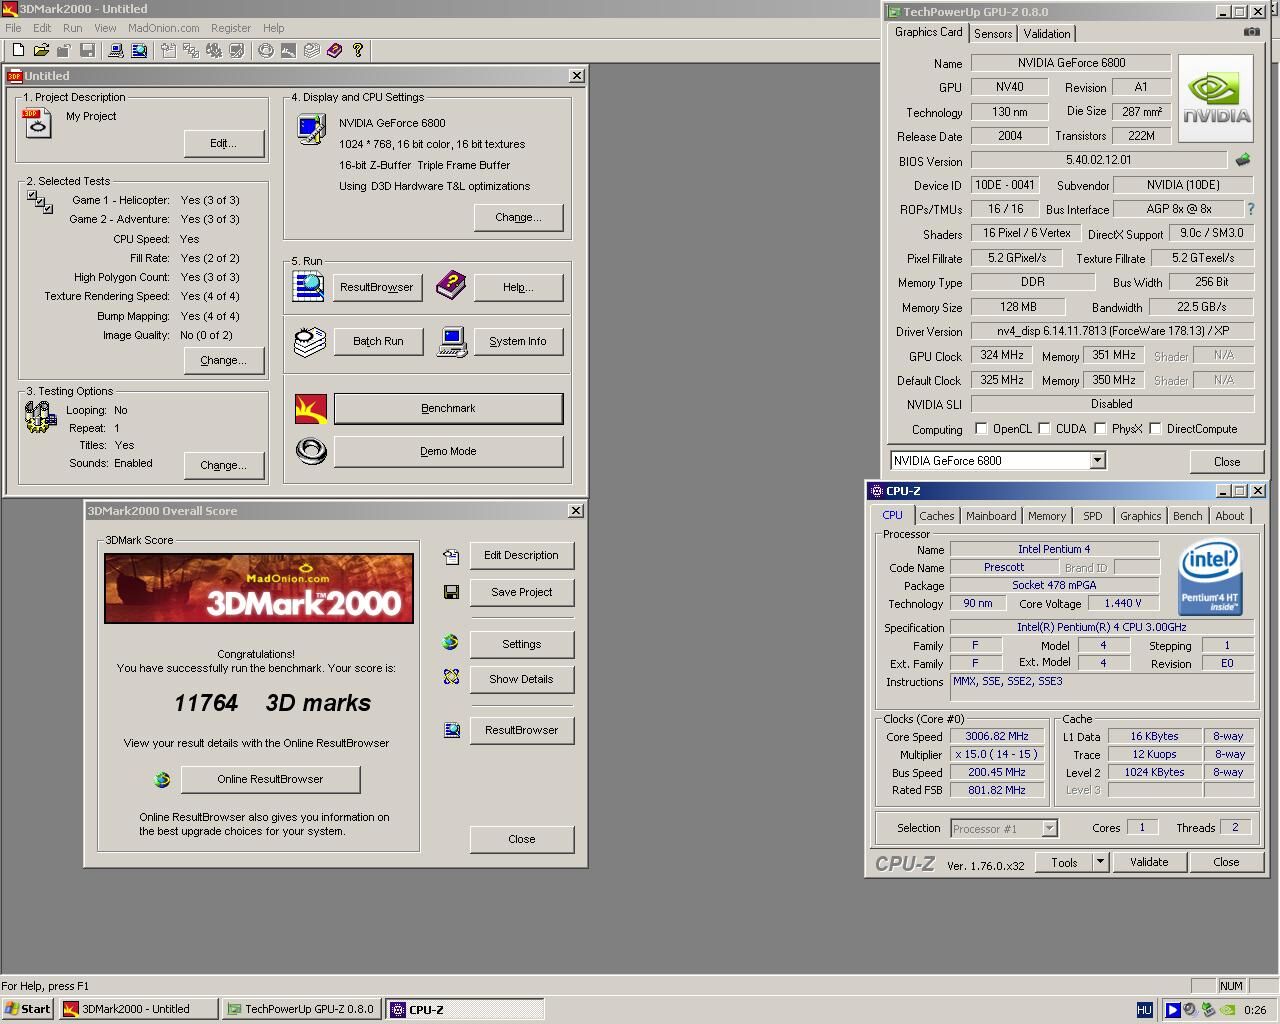
Task: Click the New project toolbar icon
Action: [18, 50]
